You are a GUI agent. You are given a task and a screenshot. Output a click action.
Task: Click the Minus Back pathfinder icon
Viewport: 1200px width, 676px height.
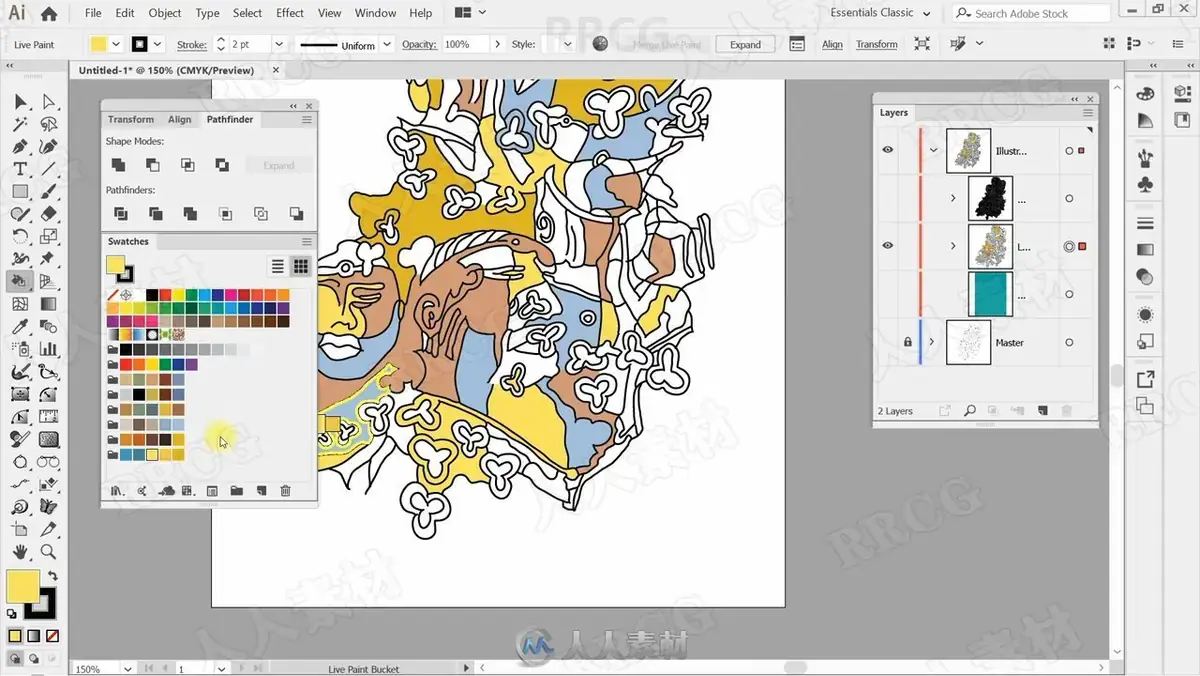pyautogui.click(x=296, y=213)
